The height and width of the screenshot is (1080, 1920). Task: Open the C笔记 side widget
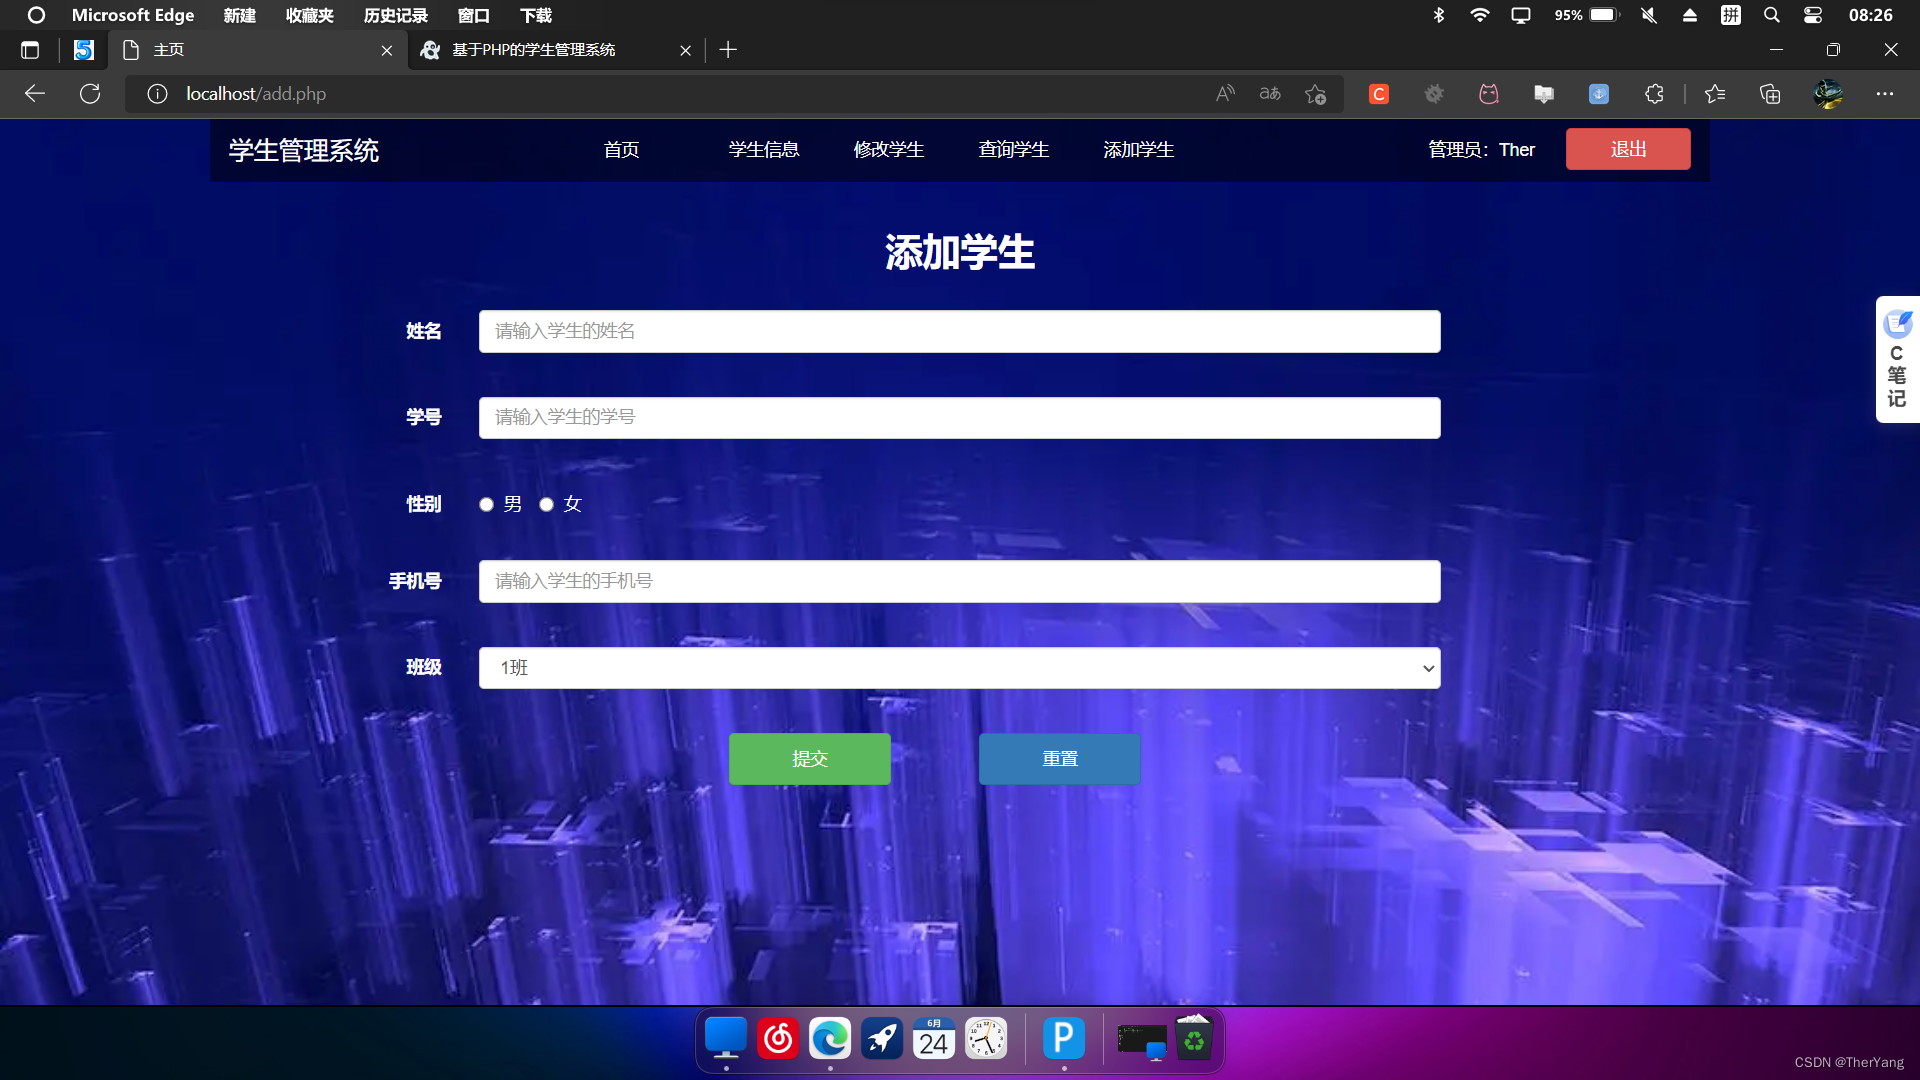[x=1897, y=360]
